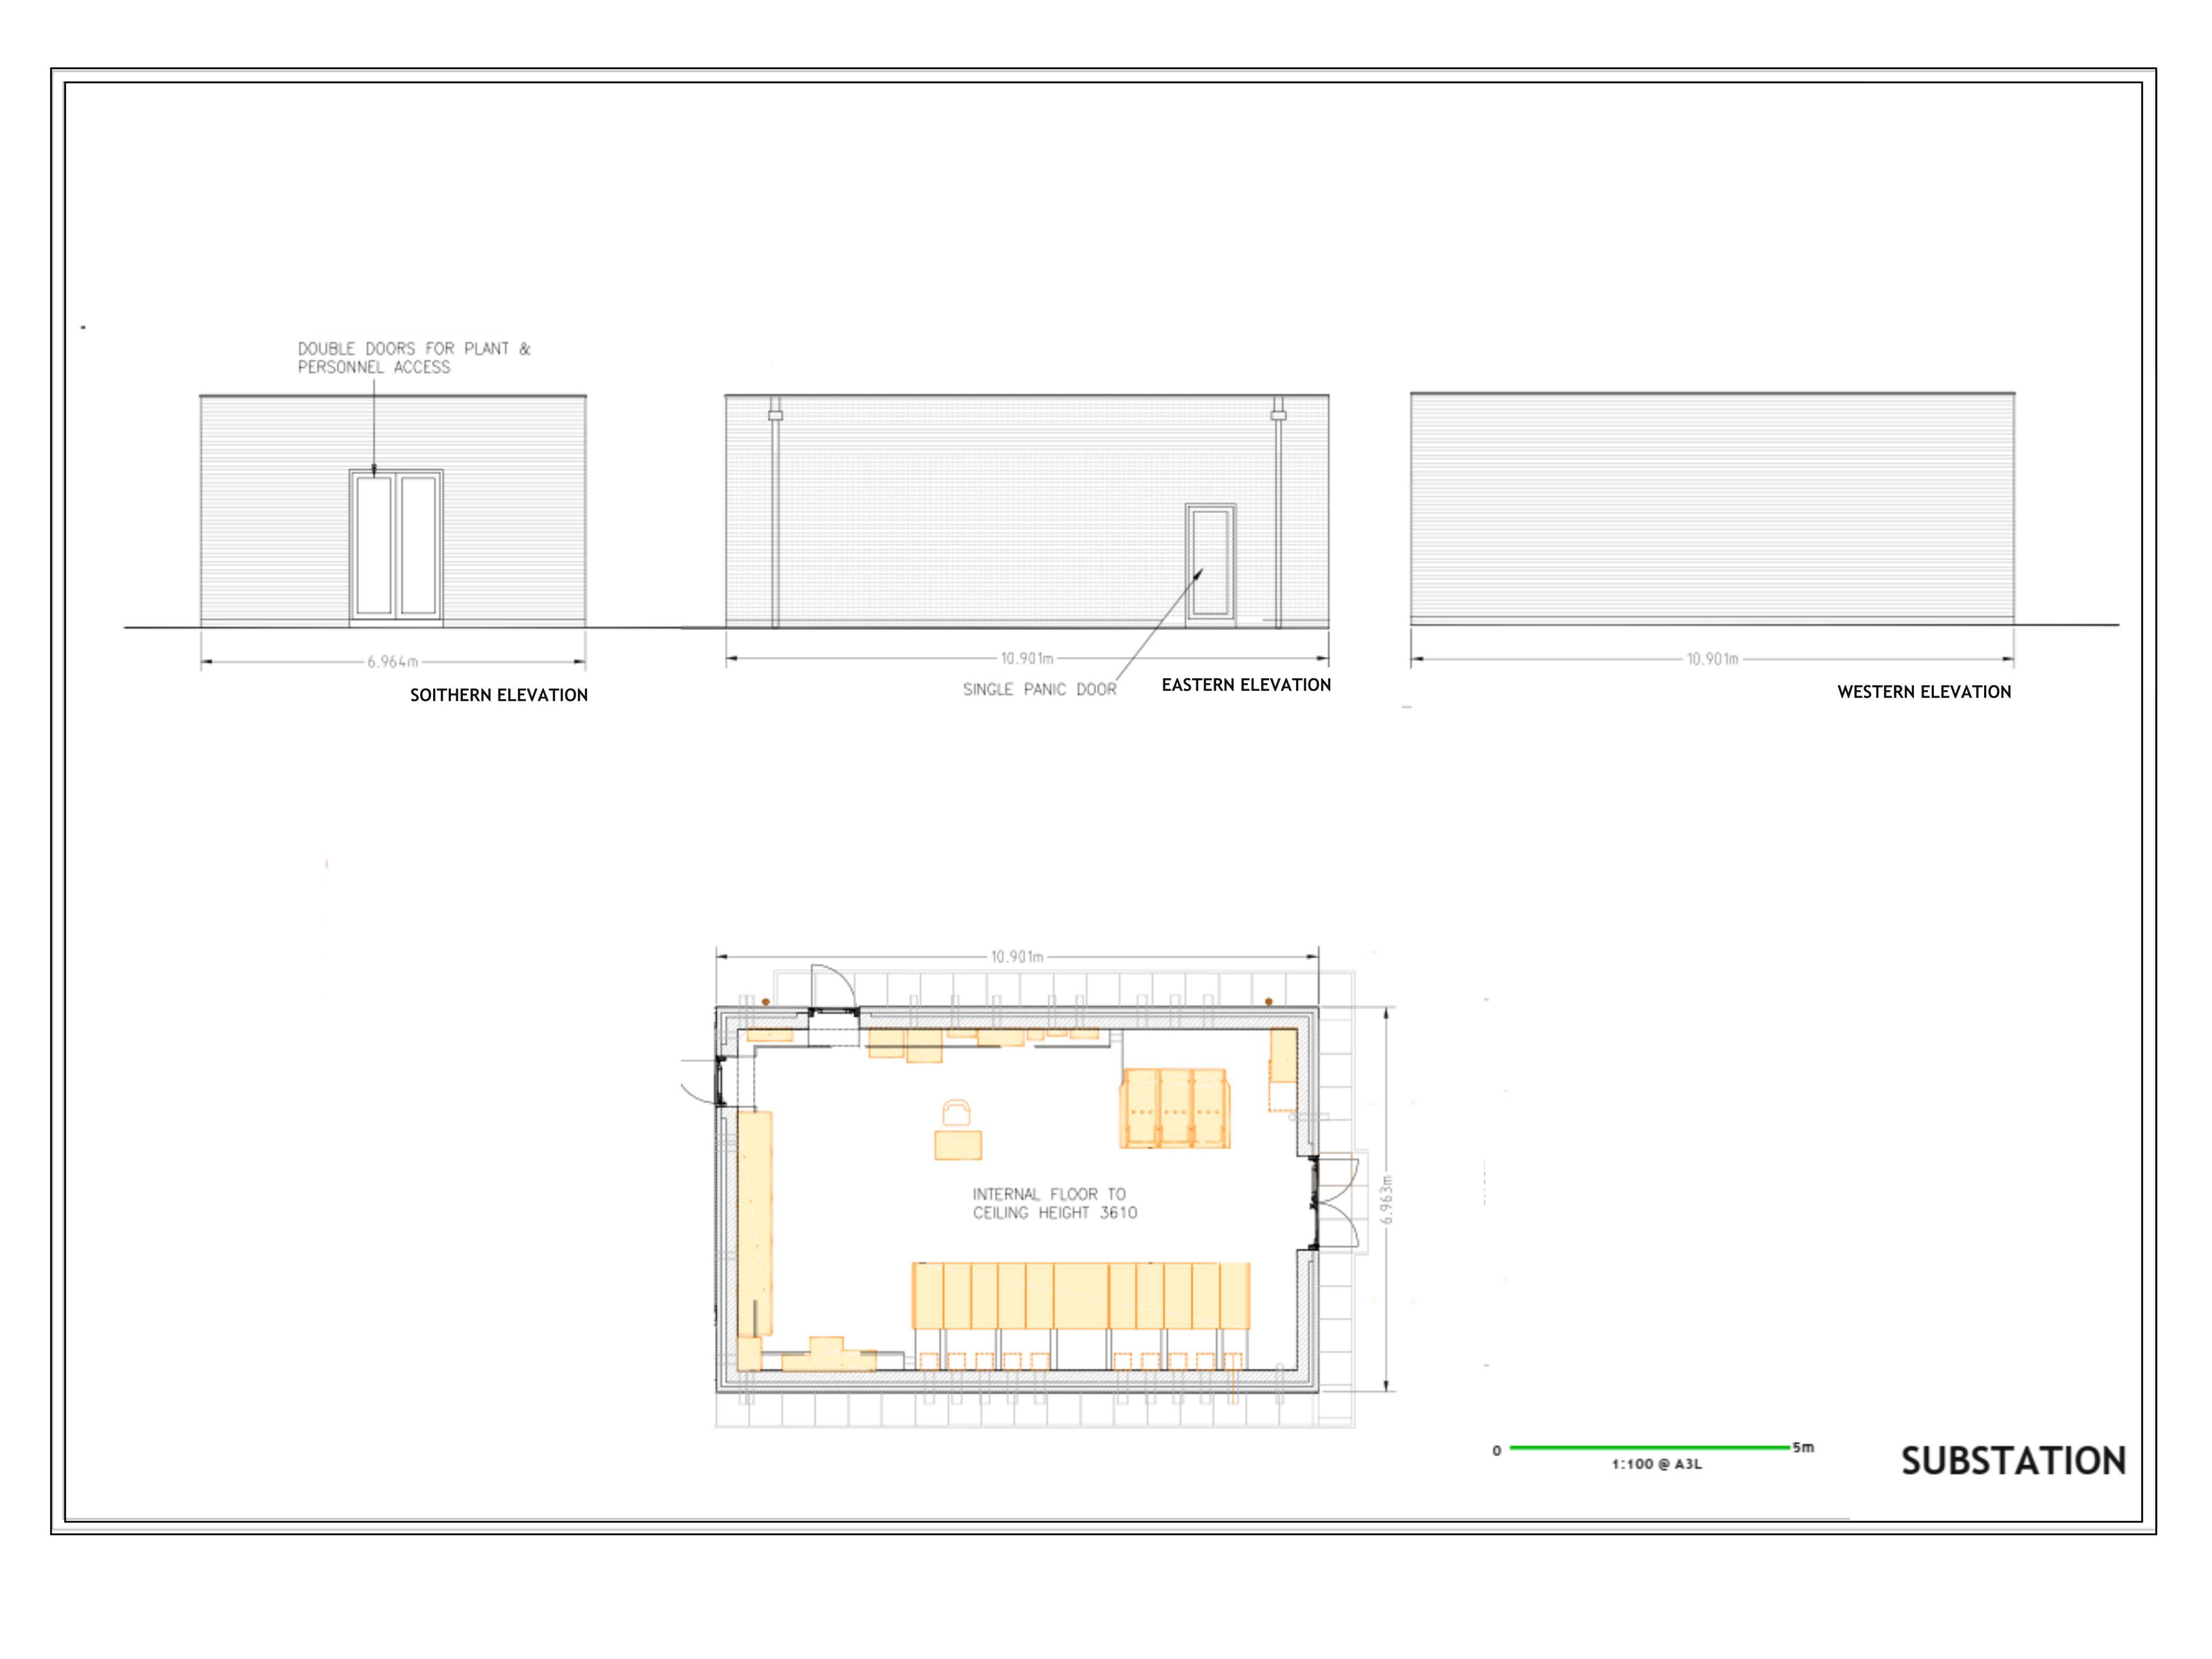2212x1659 pixels.
Task: Click the chair symbol in the floor plan
Action: pyautogui.click(x=957, y=1112)
